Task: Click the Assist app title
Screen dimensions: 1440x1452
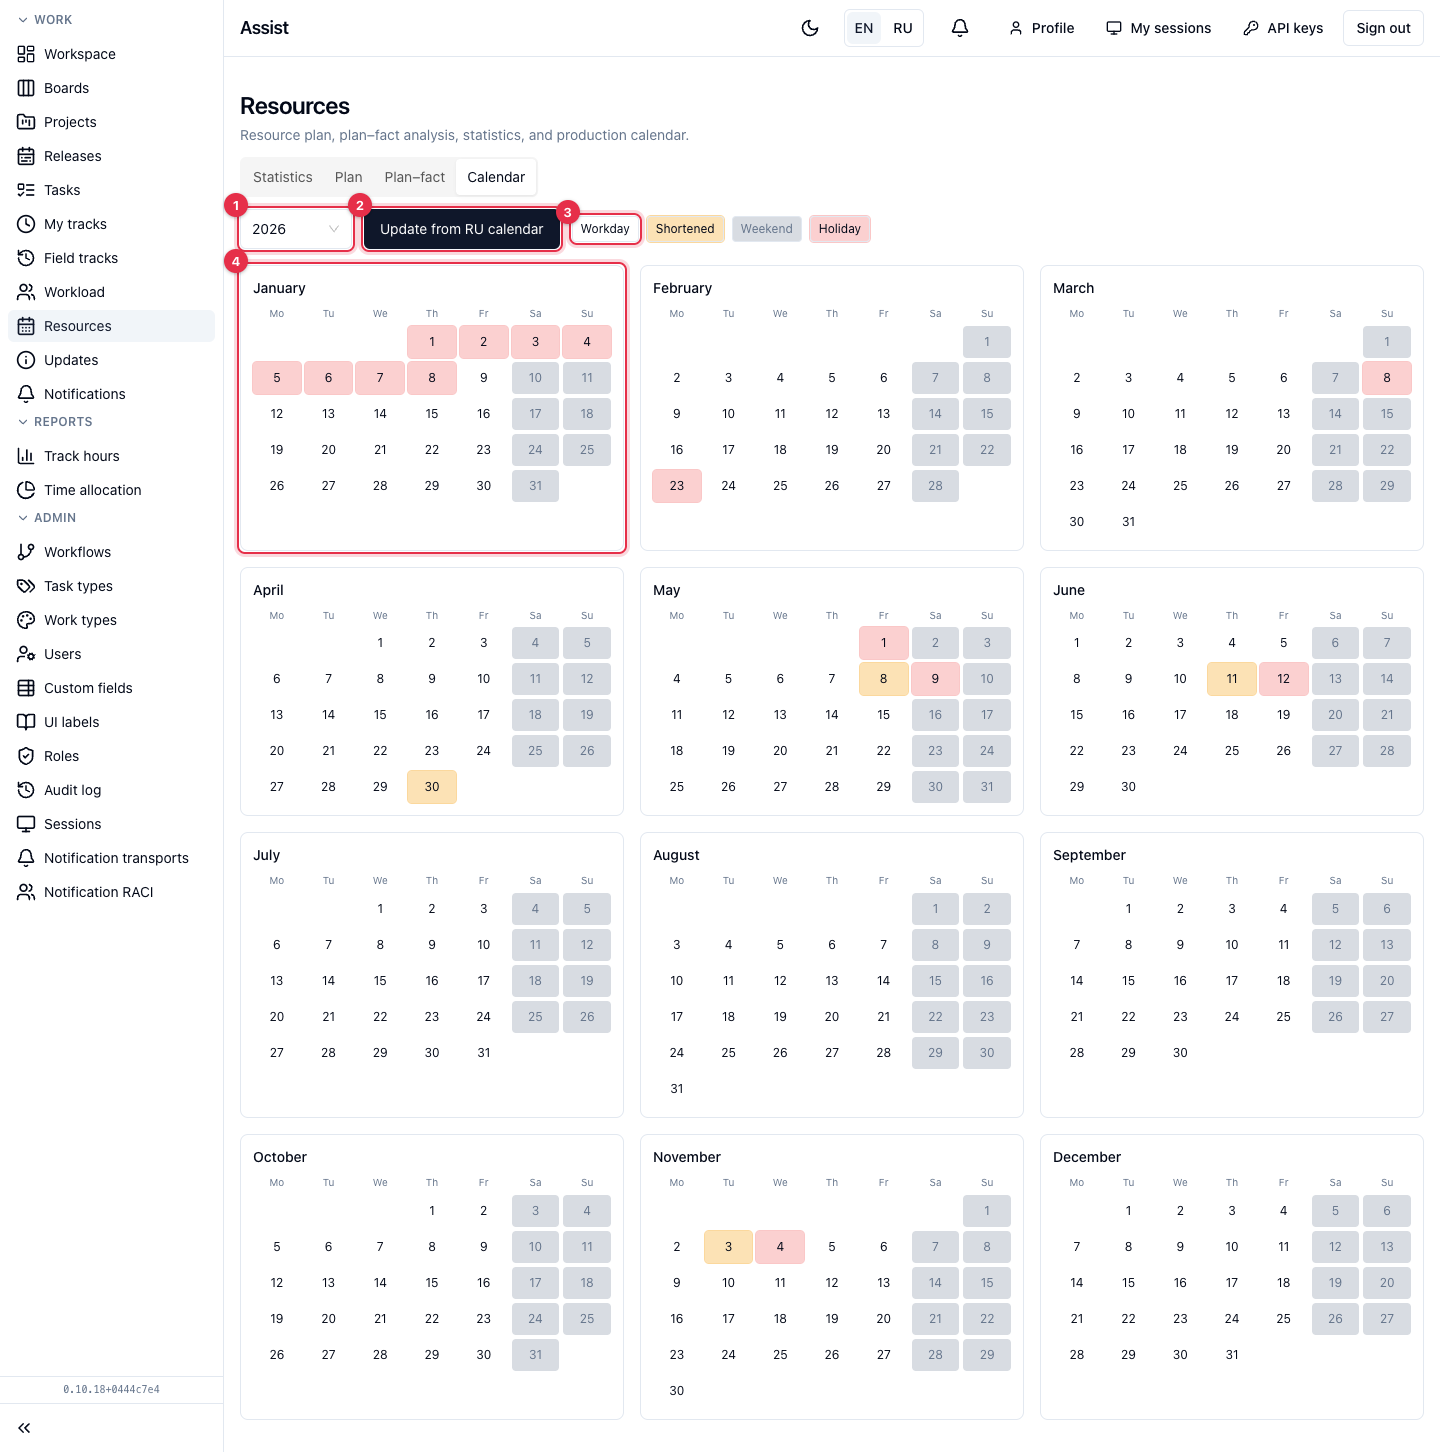Action: coord(264,28)
